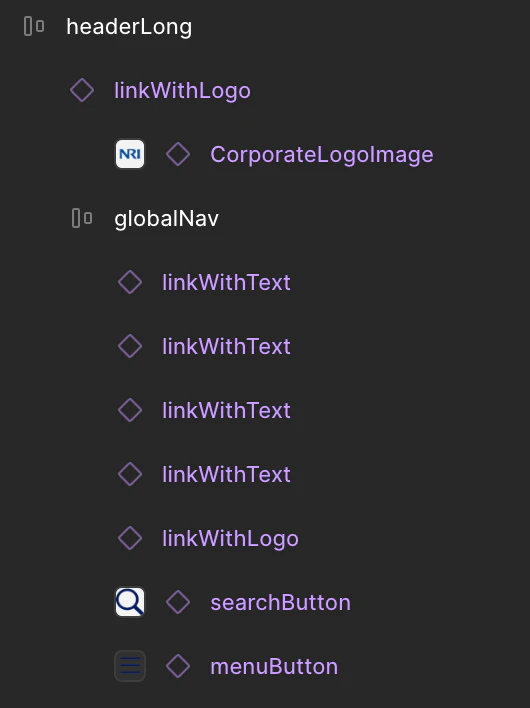
Task: Click the diamond icon next to CorporateLogoImage
Action: pyautogui.click(x=178, y=154)
